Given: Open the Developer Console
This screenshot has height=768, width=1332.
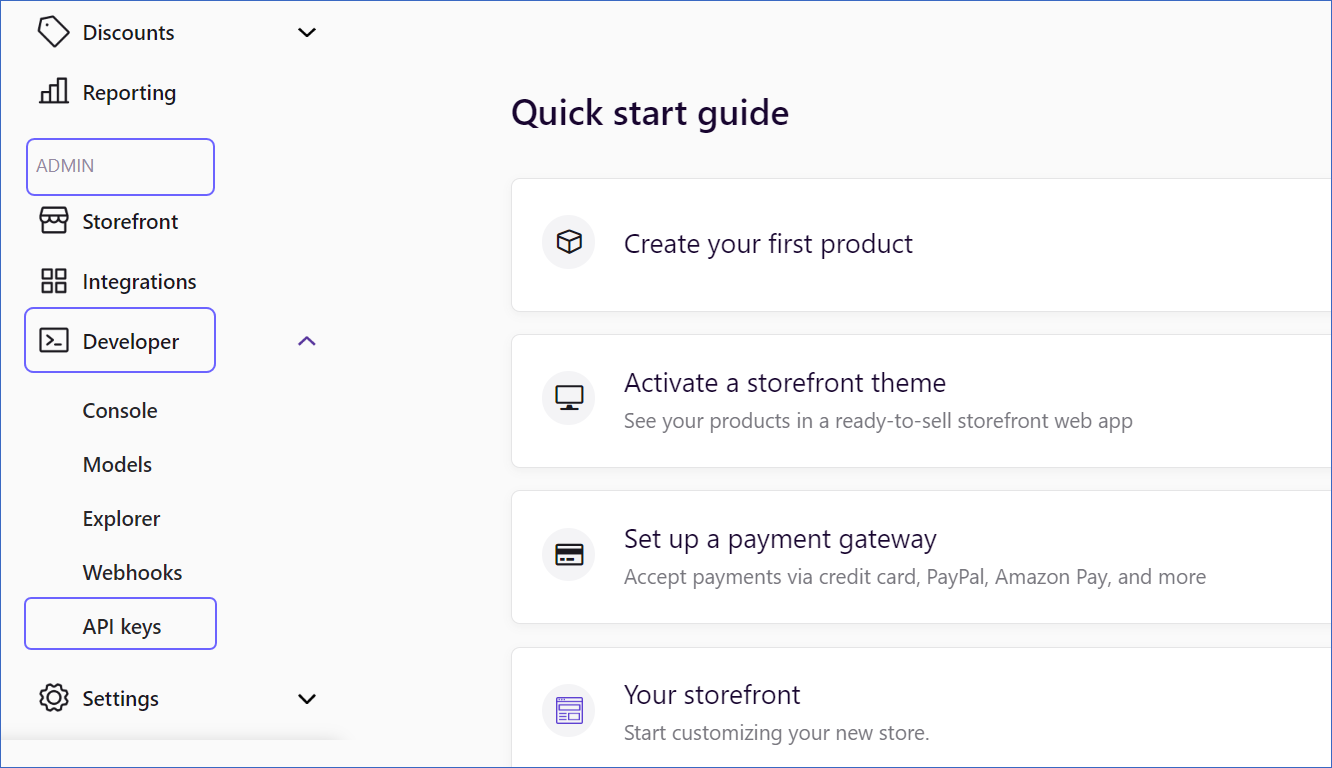Looking at the screenshot, I should coord(120,411).
